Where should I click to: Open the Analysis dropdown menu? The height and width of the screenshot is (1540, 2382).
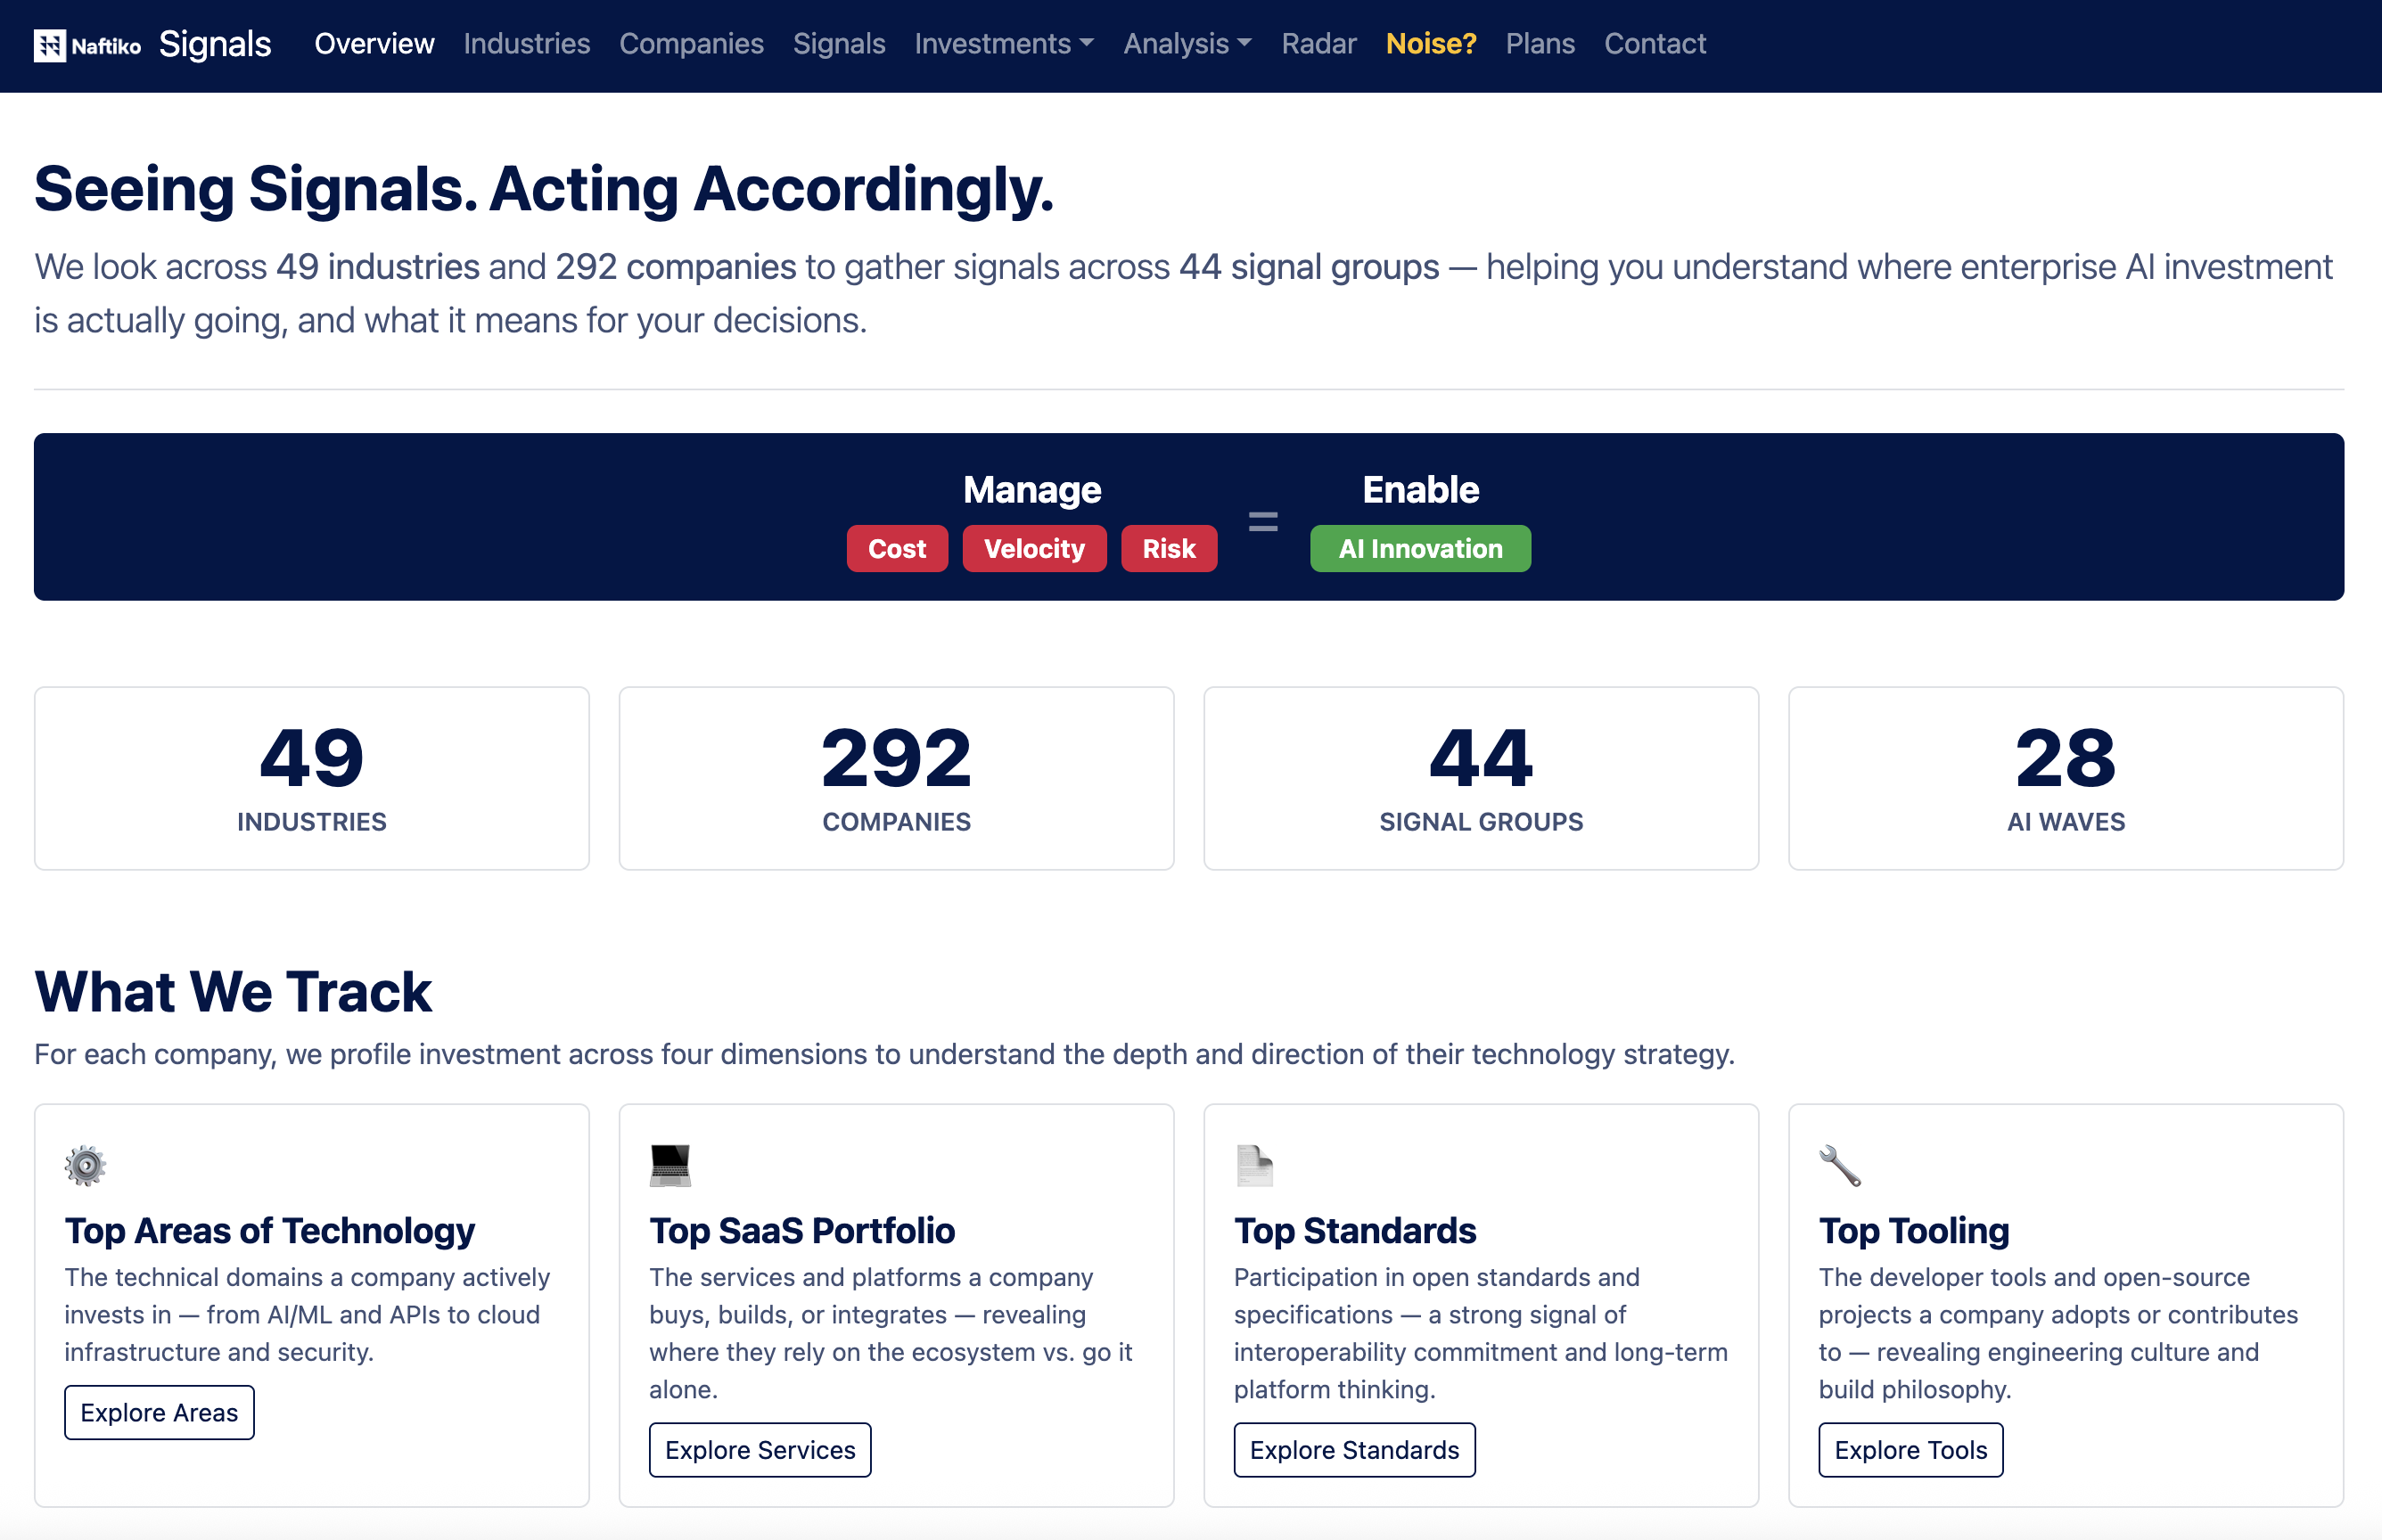point(1186,44)
